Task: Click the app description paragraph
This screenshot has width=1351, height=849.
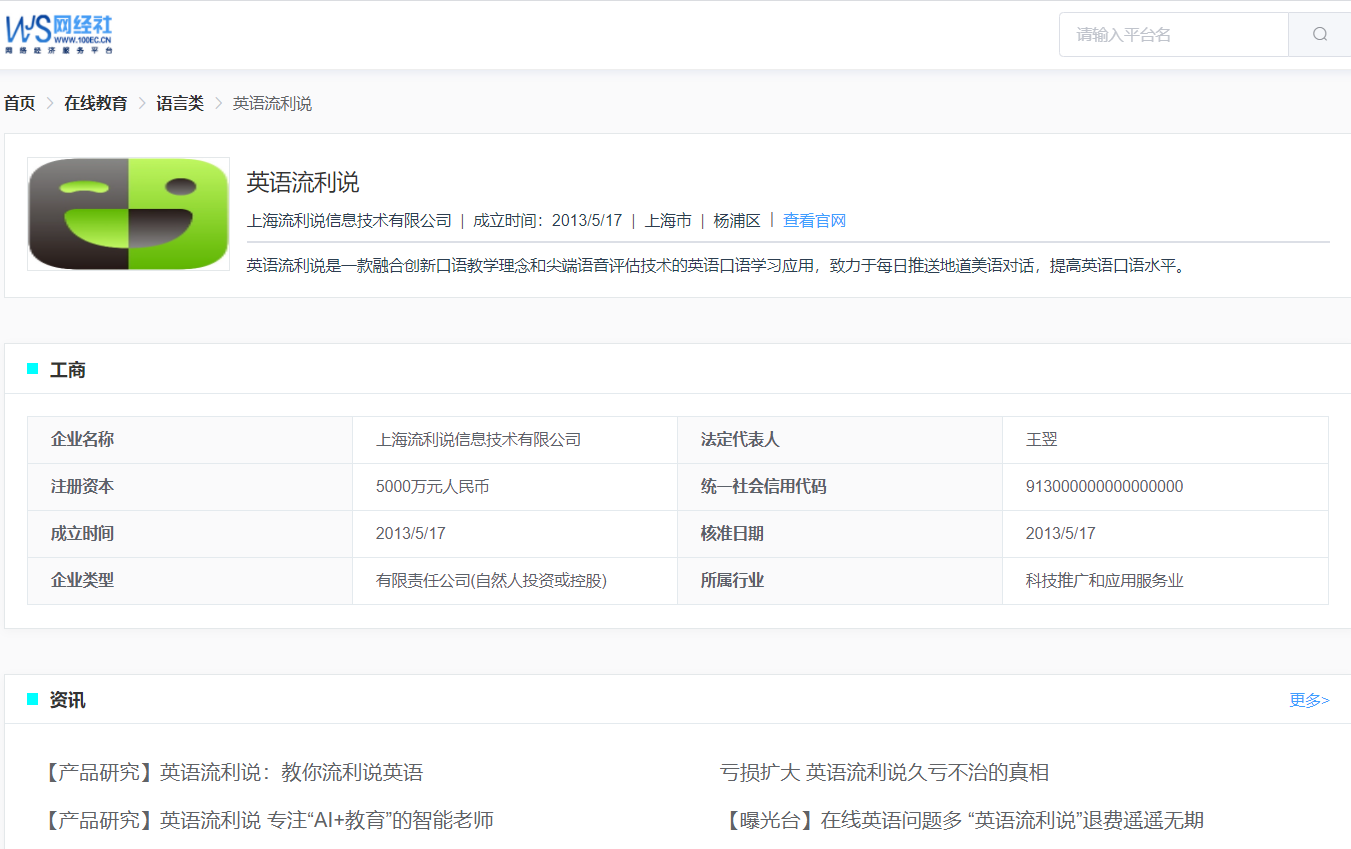Action: point(716,266)
